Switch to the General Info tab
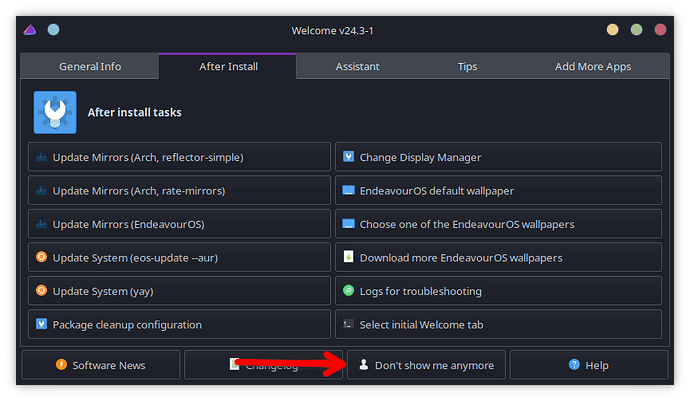 tap(90, 66)
